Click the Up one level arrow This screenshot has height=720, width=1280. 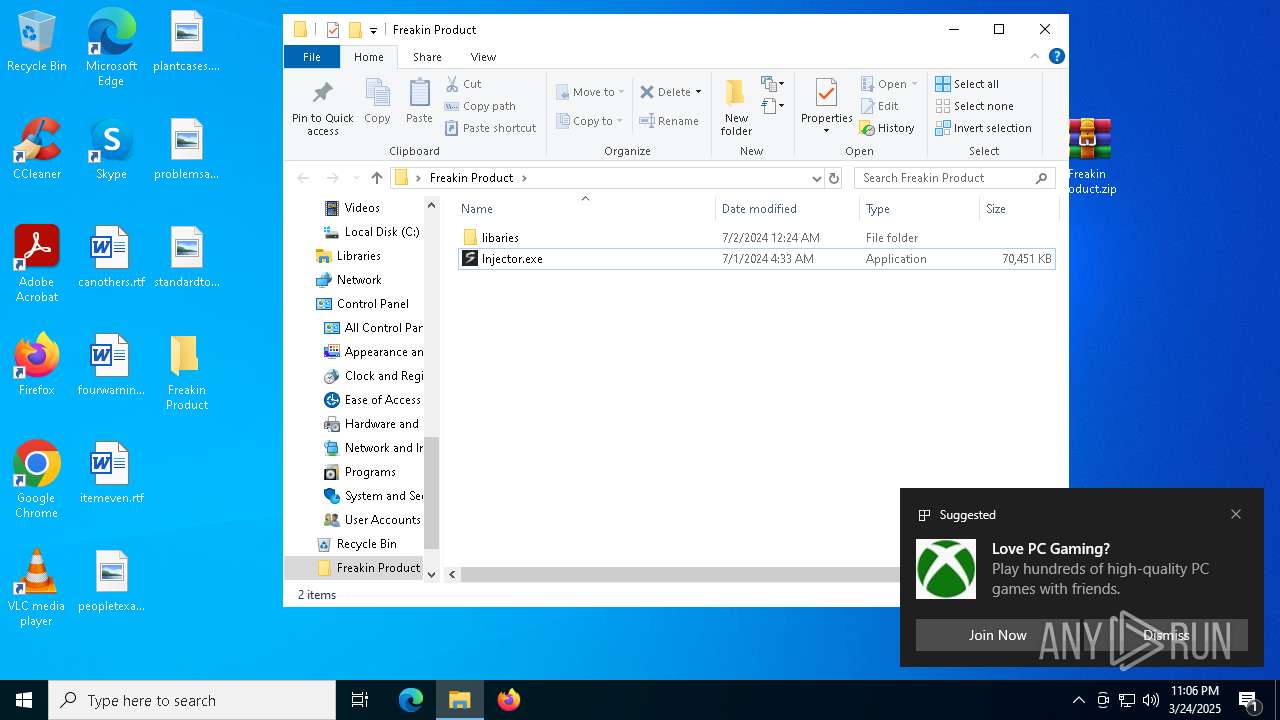click(x=376, y=178)
